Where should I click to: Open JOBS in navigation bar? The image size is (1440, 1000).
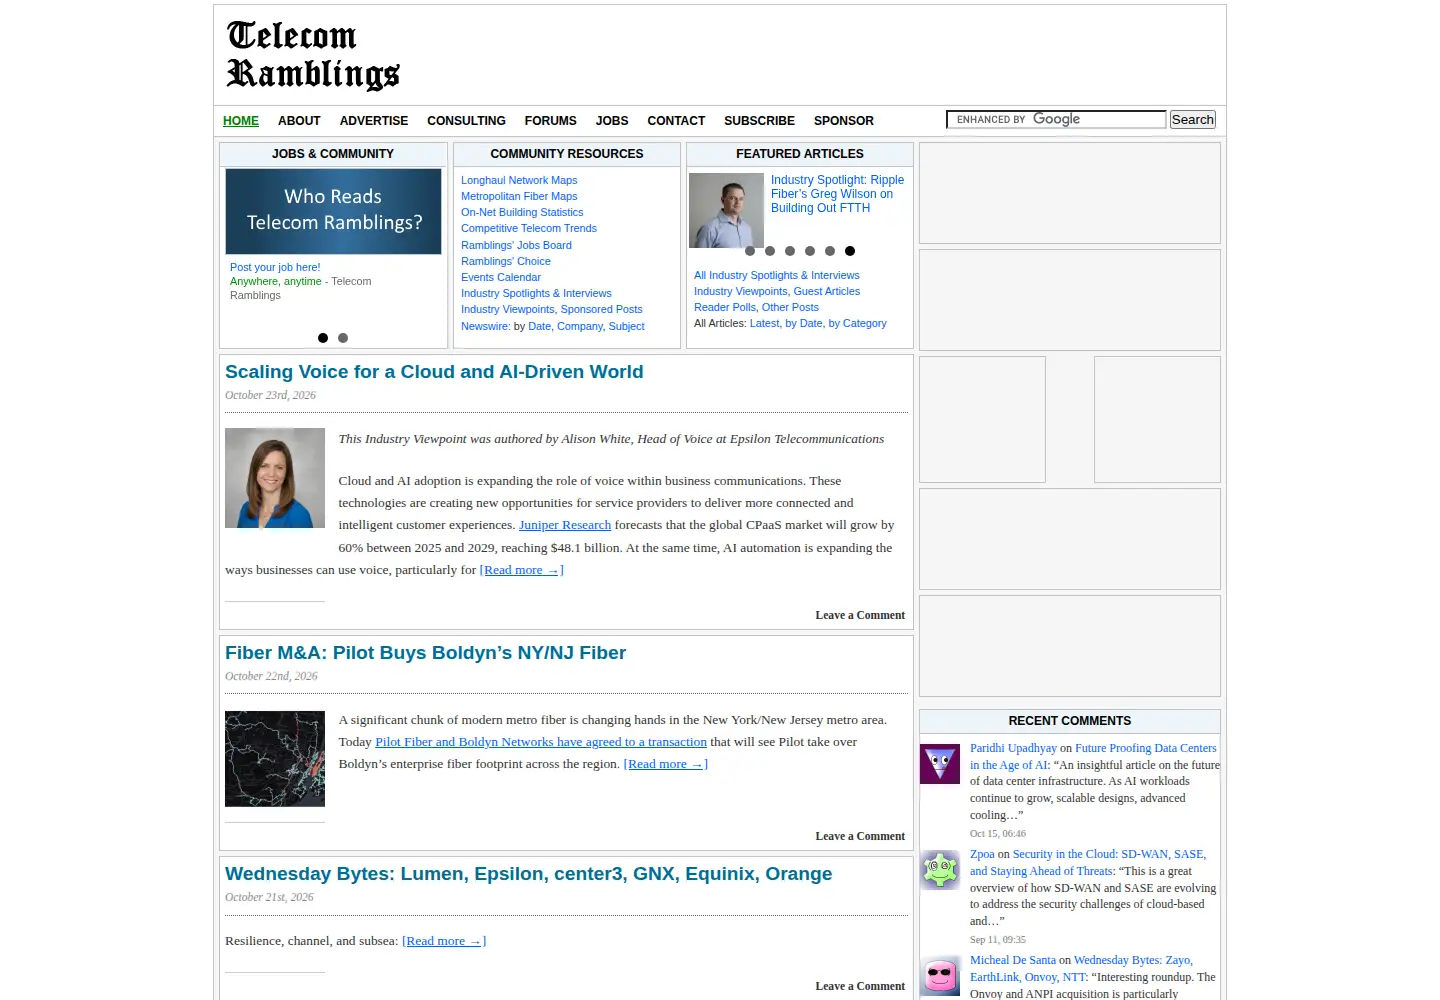point(612,121)
